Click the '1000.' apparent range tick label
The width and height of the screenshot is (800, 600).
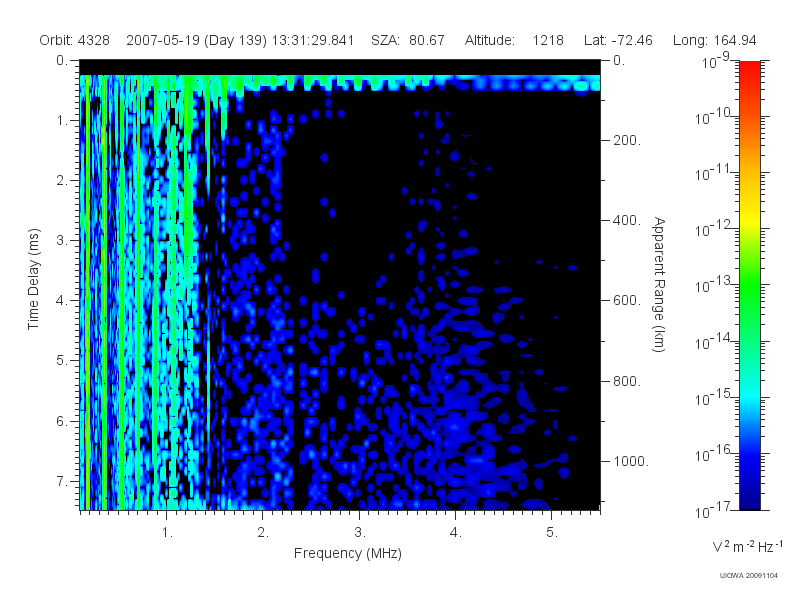[x=631, y=461]
